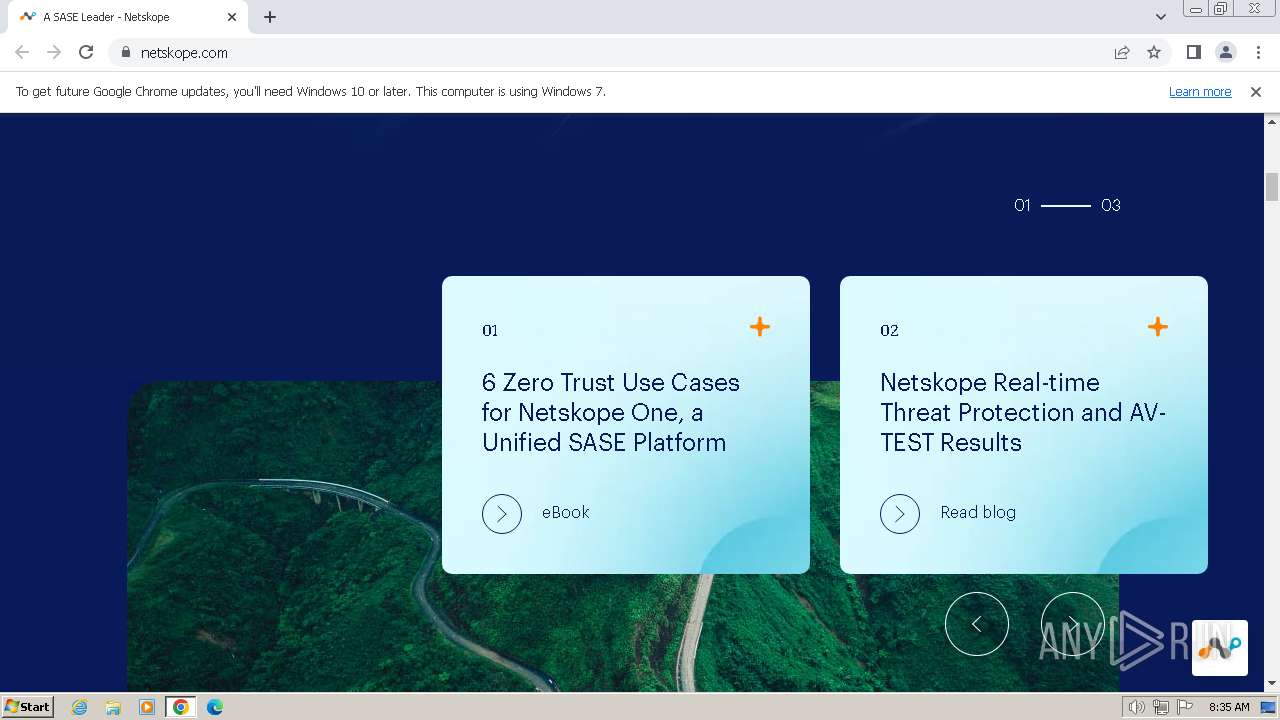Reload the netskope.com page

[x=86, y=52]
